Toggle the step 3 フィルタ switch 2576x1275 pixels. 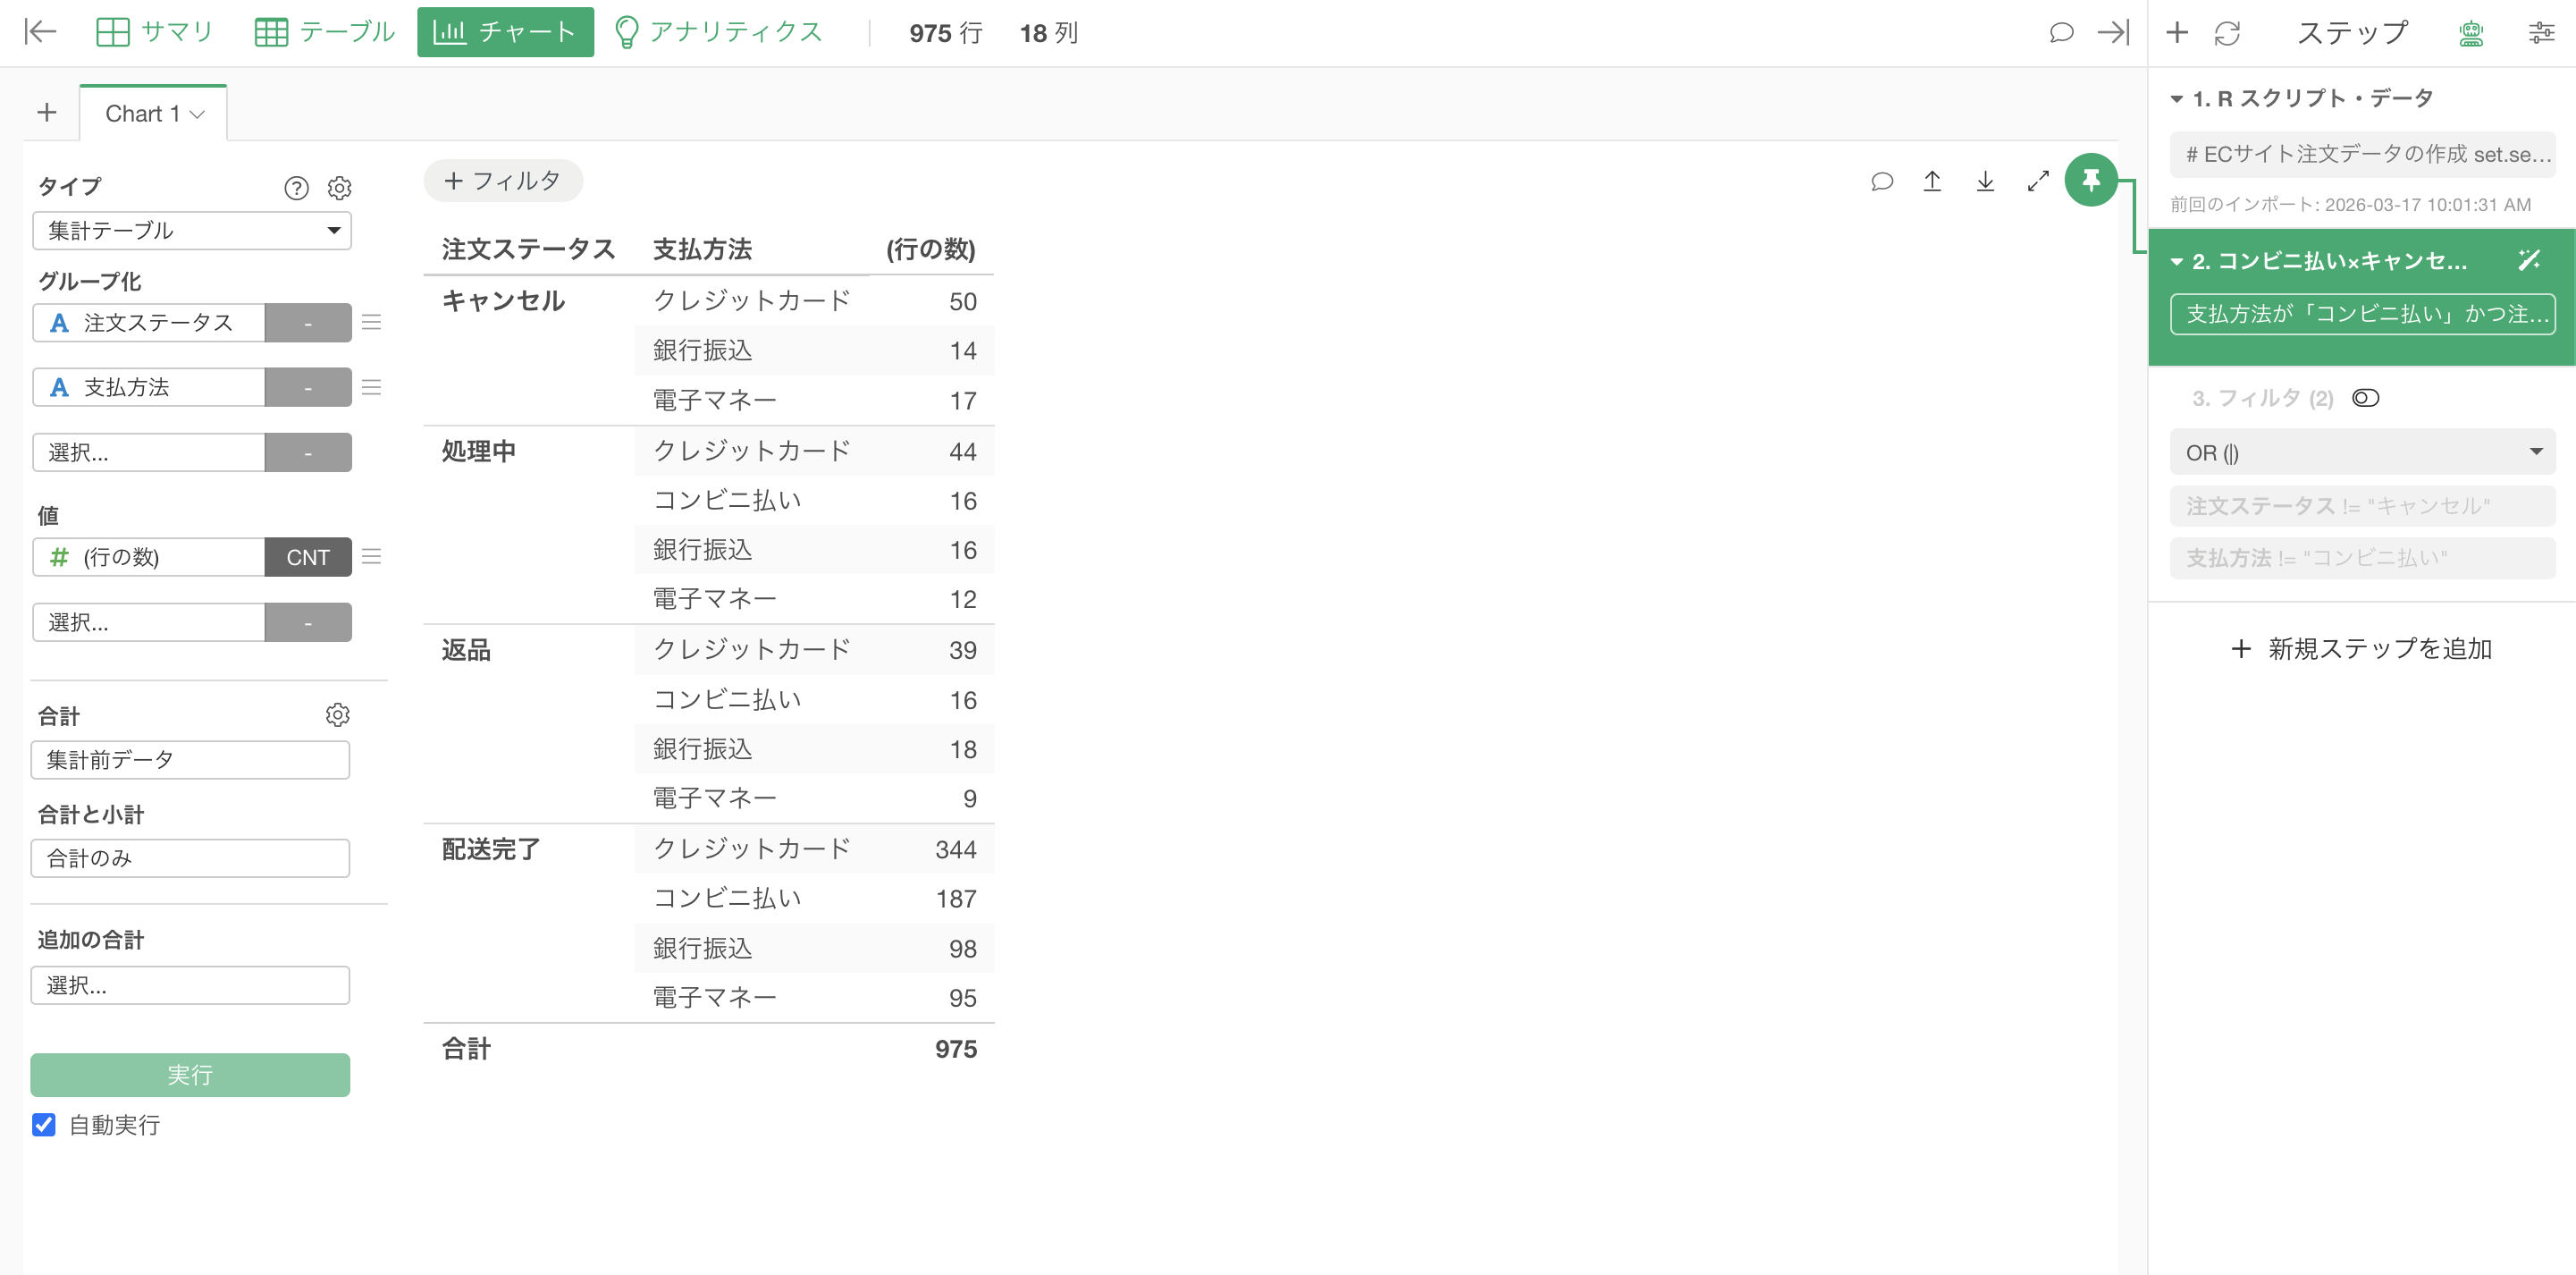2365,398
